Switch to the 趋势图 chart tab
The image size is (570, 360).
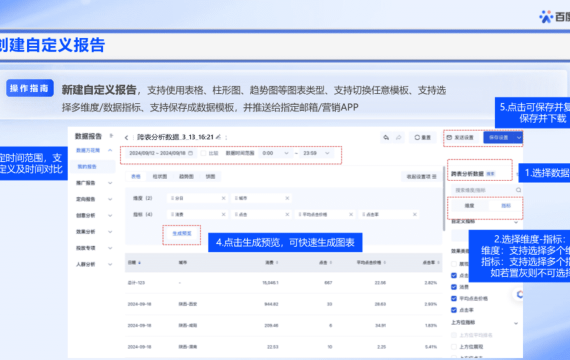tap(186, 176)
